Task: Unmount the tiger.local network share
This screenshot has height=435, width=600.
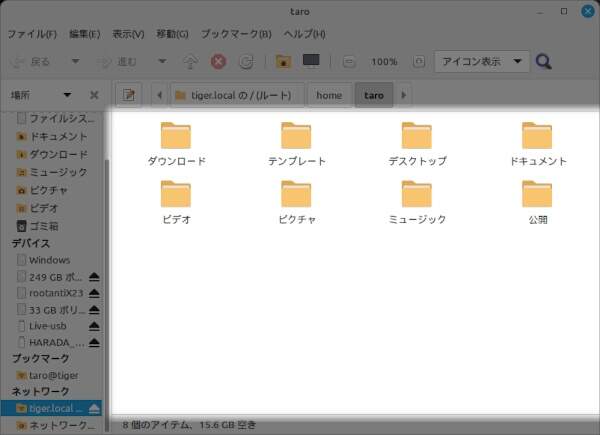Action: [x=94, y=409]
